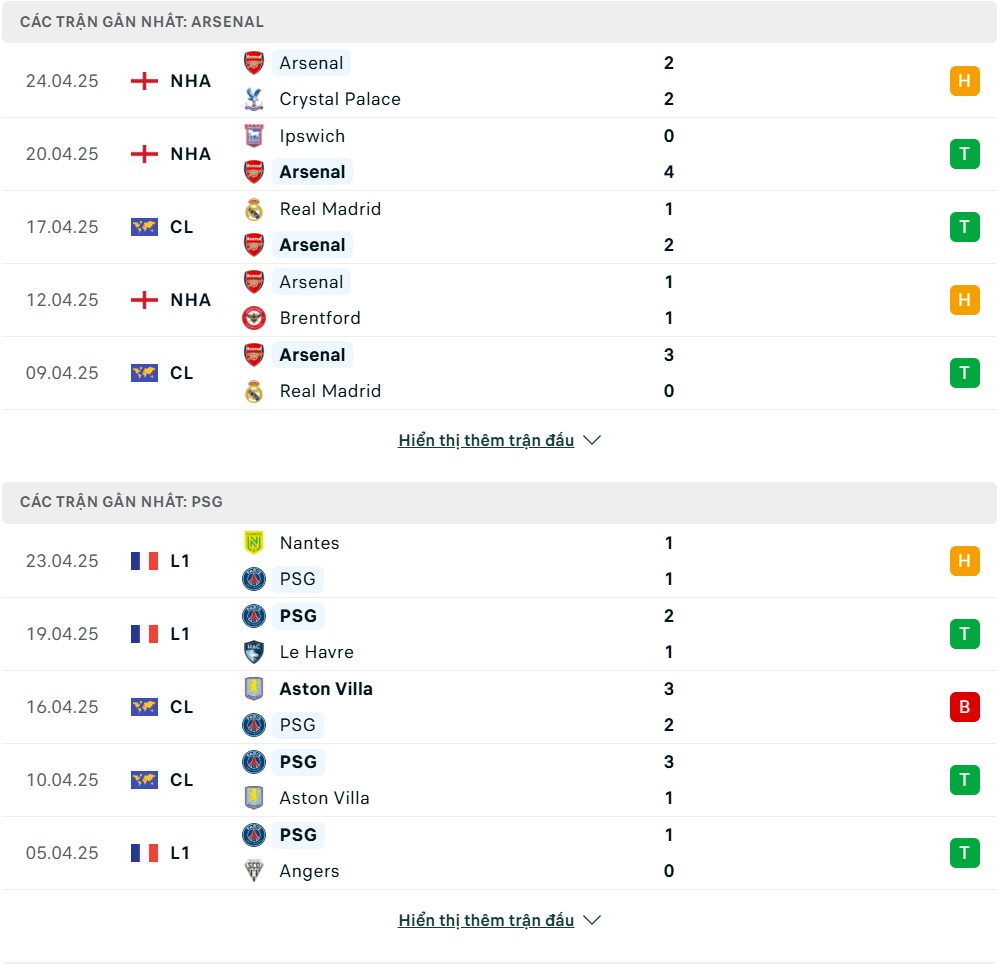The image size is (997, 964).
Task: Open 'Hiển thị thêm trận đấu' under PSG
Action: pos(486,920)
